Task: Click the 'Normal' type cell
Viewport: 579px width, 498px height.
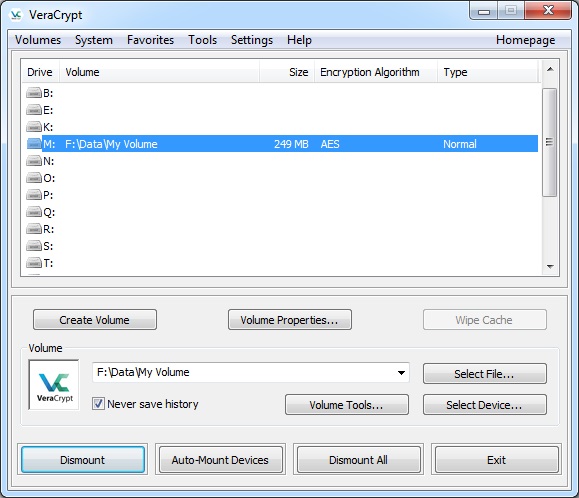Action: [x=460, y=144]
